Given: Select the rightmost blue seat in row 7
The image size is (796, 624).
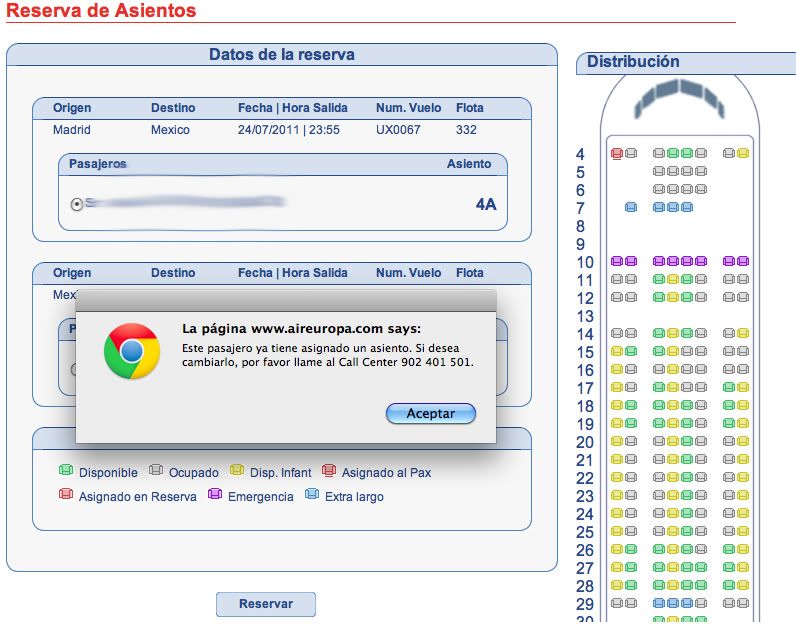Looking at the screenshot, I should coord(687,207).
